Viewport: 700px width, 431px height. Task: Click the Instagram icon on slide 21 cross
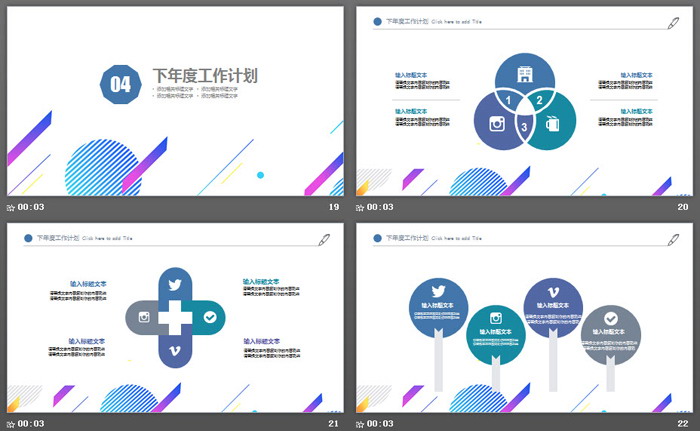click(144, 317)
